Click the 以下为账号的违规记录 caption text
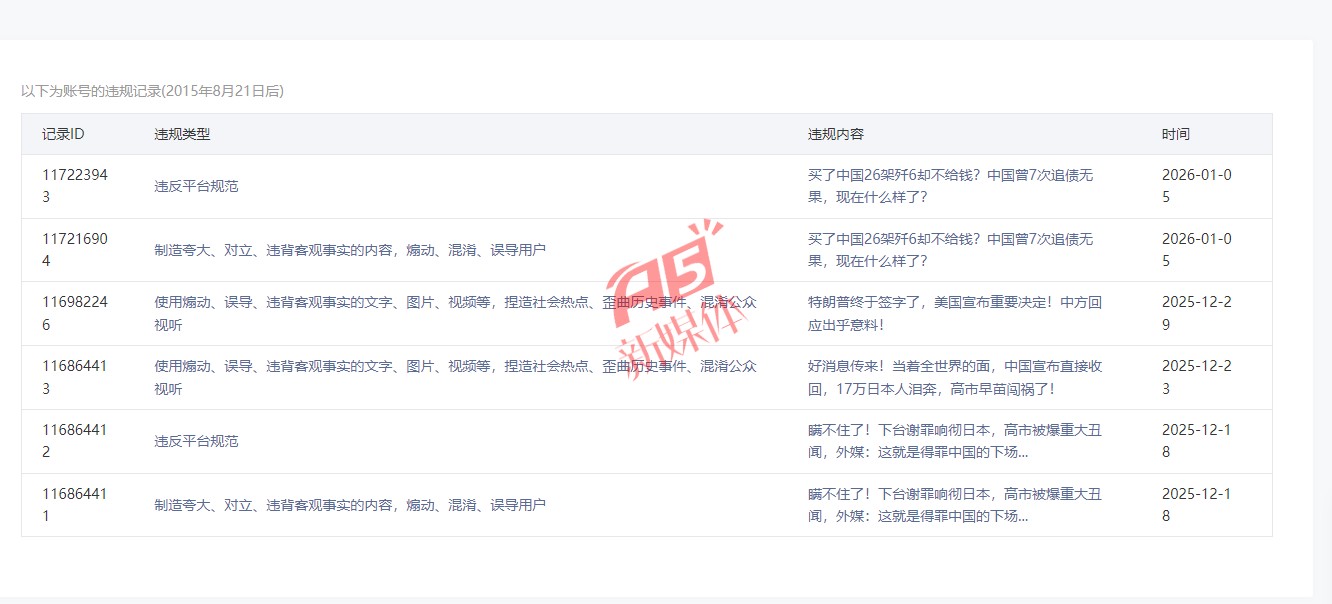The height and width of the screenshot is (604, 1332). pyautogui.click(x=152, y=91)
